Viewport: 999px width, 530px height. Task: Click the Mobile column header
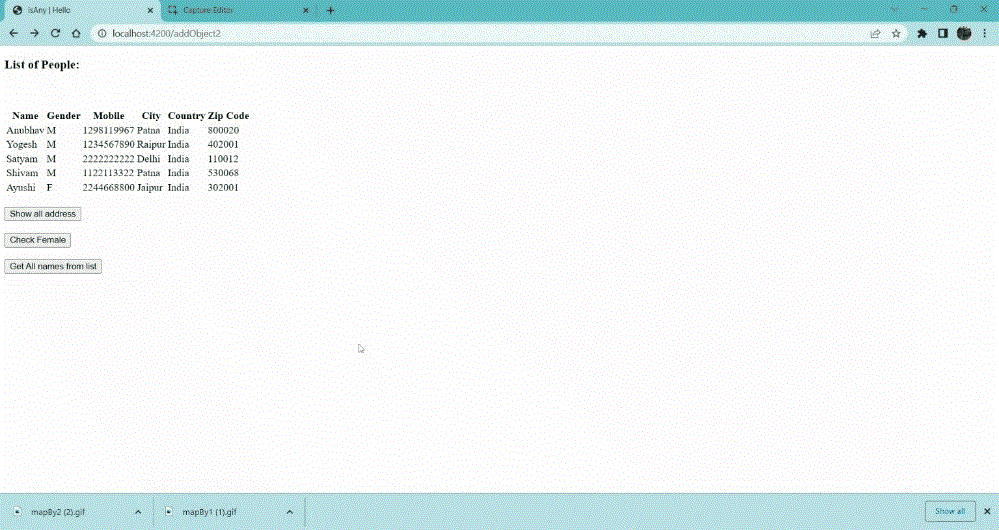pyautogui.click(x=109, y=116)
